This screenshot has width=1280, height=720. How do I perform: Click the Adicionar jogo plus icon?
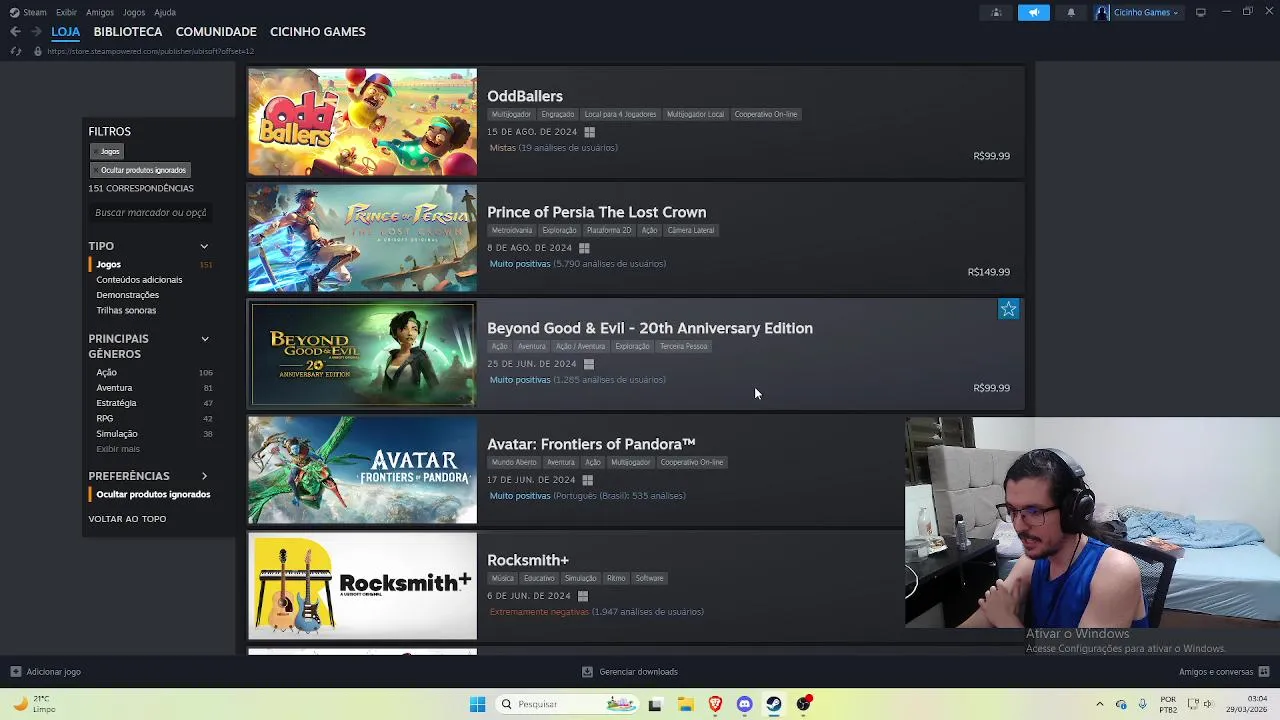[15, 672]
